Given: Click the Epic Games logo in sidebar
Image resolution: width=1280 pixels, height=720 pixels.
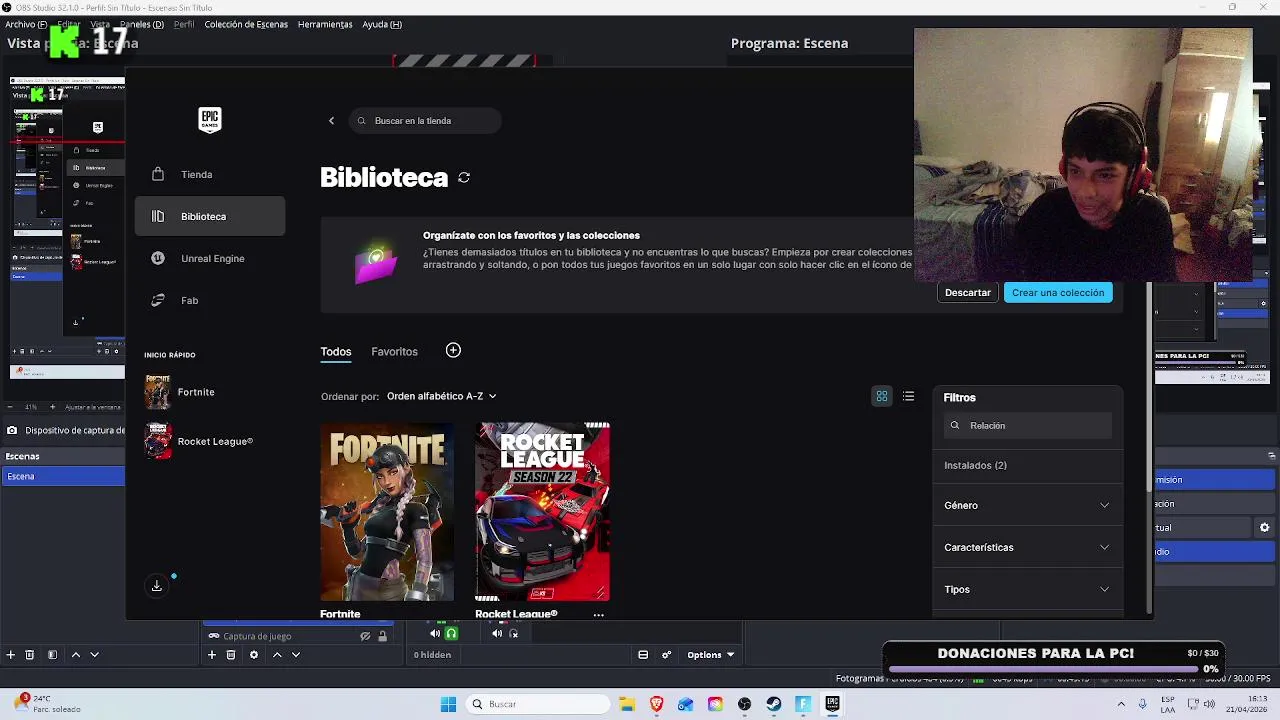Looking at the screenshot, I should coord(209,120).
